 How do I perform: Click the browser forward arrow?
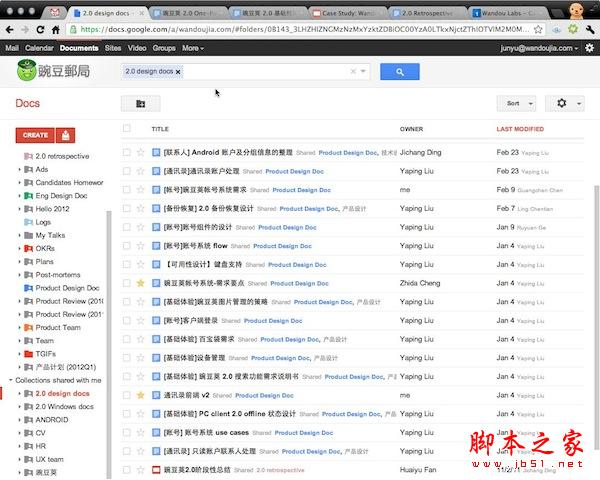[x=25, y=29]
